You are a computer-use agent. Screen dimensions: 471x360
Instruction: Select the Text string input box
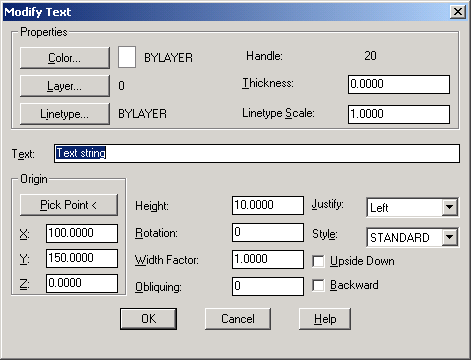[x=257, y=153]
